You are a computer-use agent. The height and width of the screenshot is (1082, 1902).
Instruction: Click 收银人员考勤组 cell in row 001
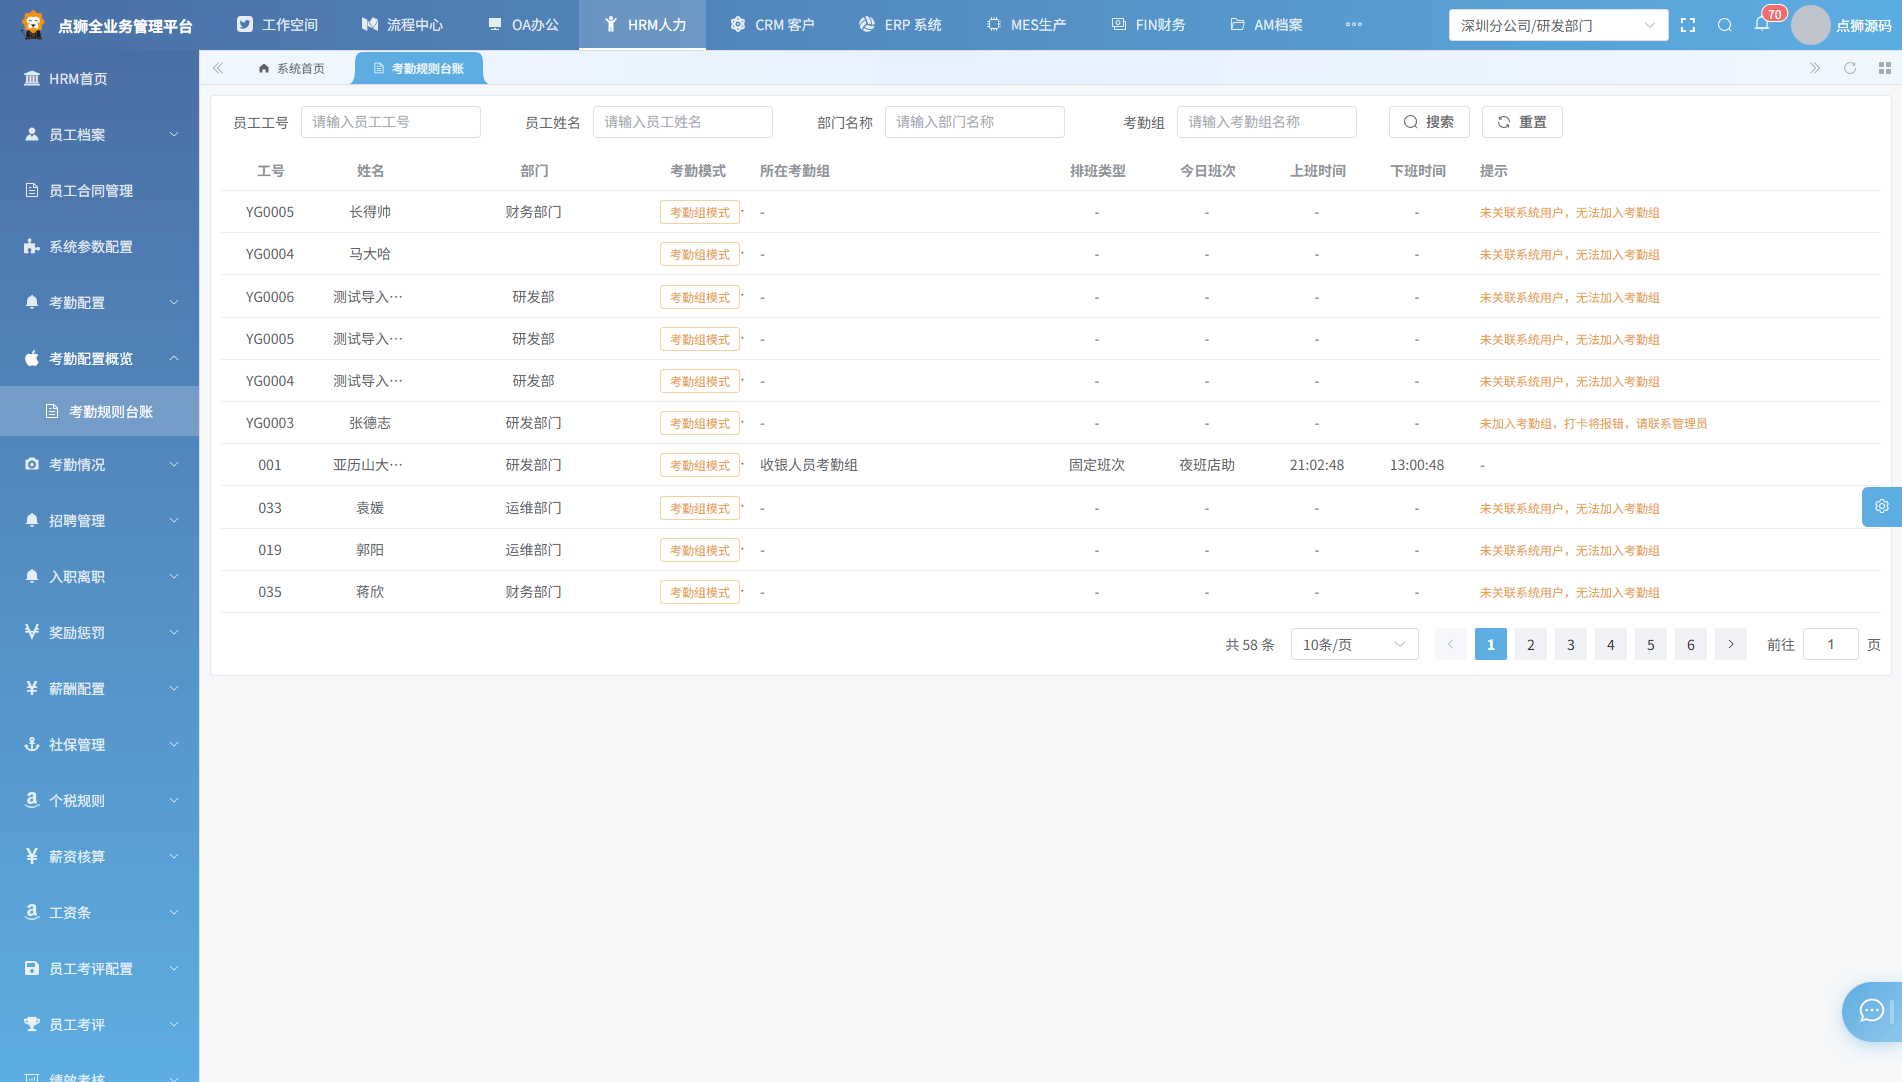[809, 465]
